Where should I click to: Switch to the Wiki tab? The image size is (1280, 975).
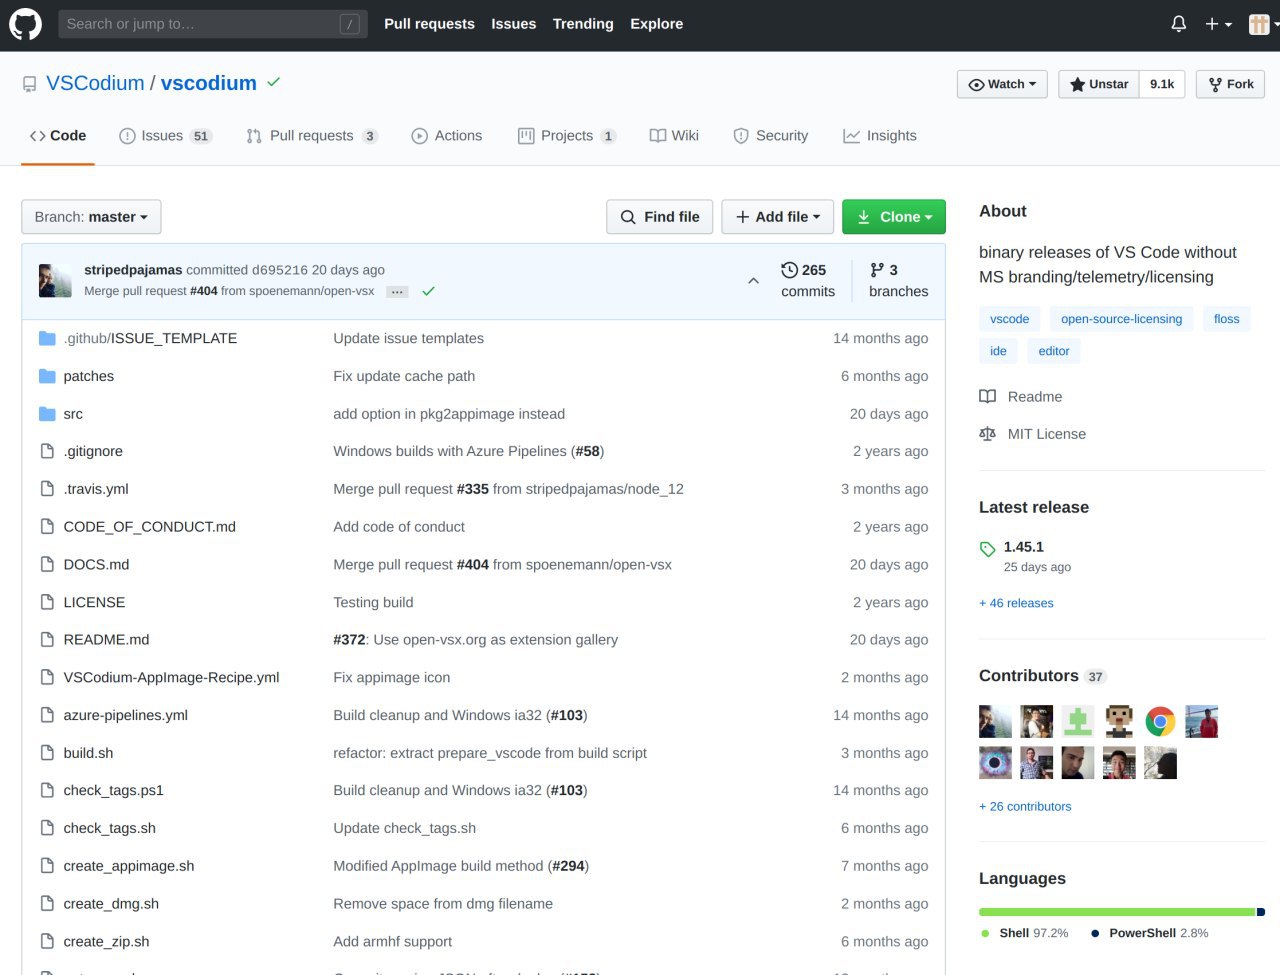pos(674,136)
